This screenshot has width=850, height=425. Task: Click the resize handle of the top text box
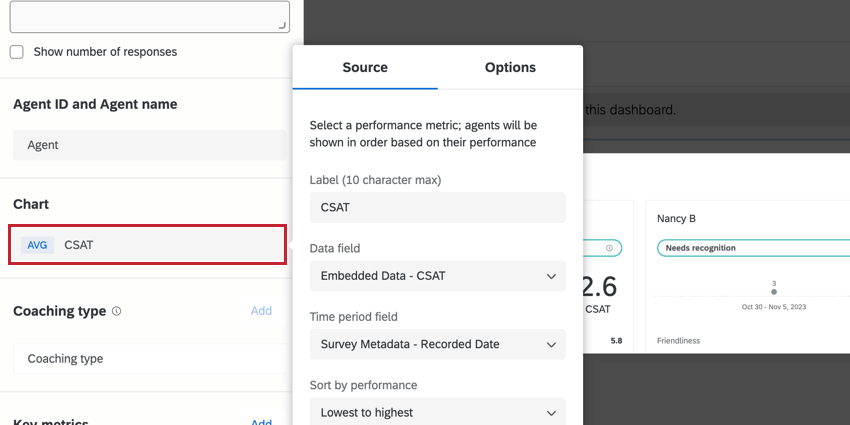(x=281, y=25)
